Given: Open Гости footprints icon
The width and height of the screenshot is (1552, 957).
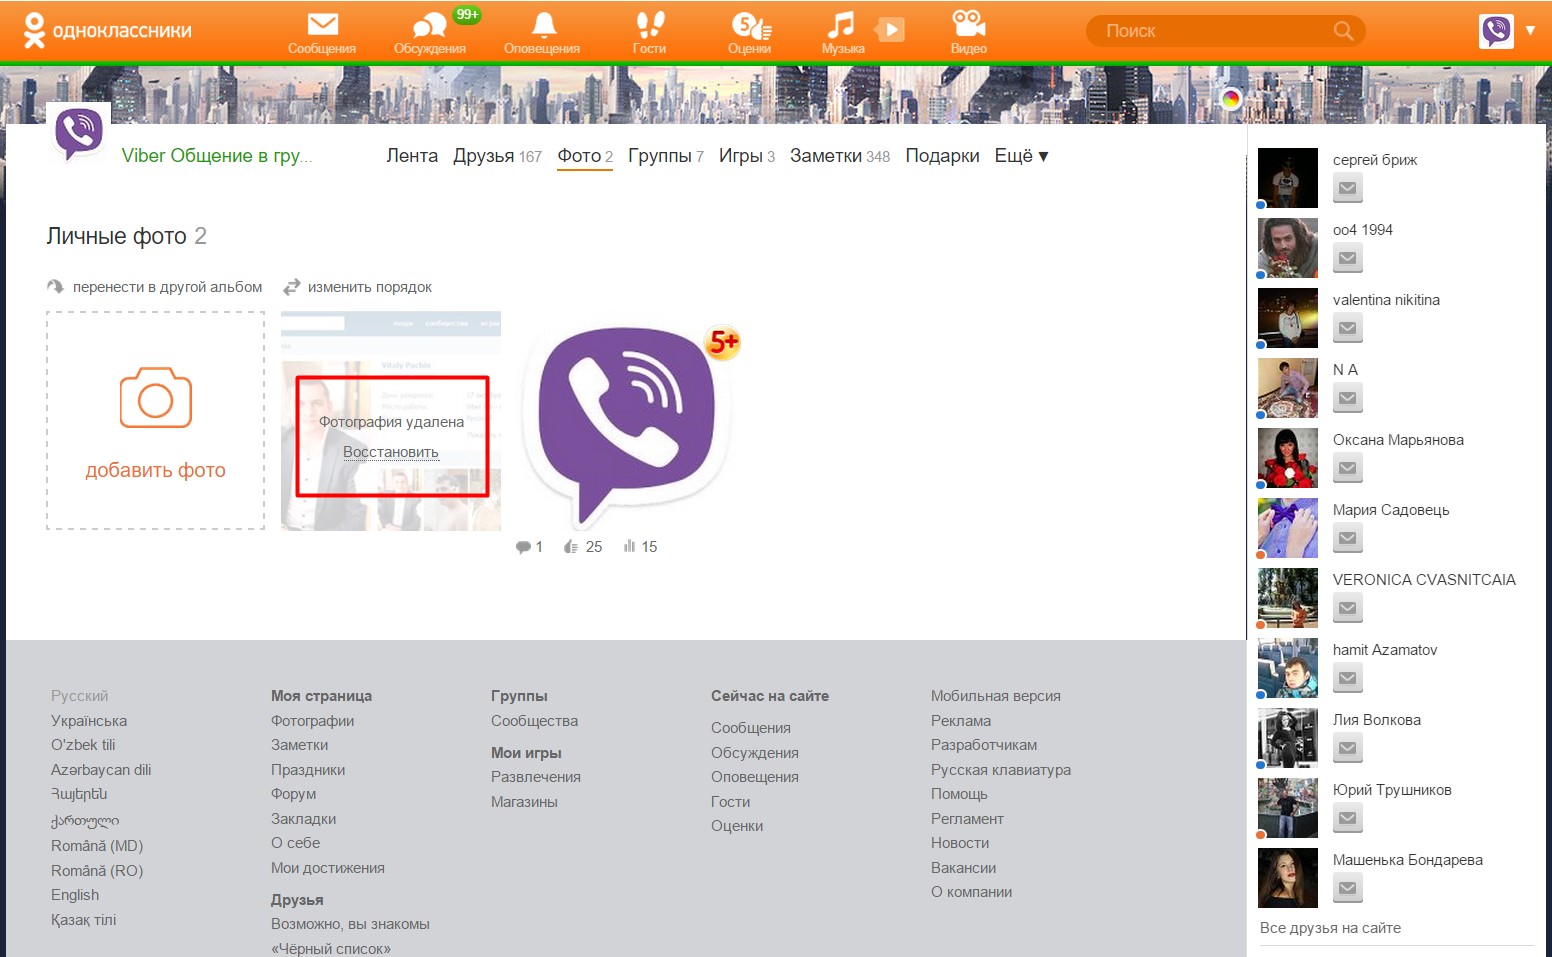Looking at the screenshot, I should click(649, 26).
